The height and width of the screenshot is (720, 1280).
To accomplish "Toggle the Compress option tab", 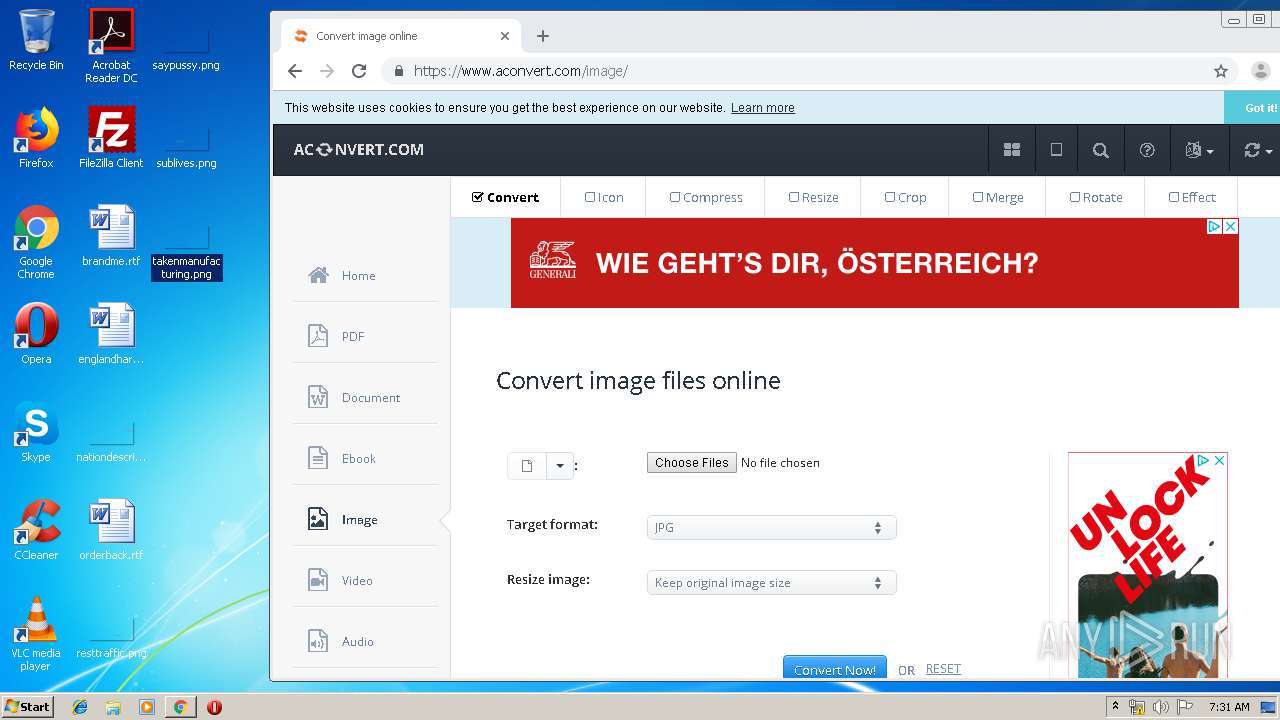I will 706,197.
